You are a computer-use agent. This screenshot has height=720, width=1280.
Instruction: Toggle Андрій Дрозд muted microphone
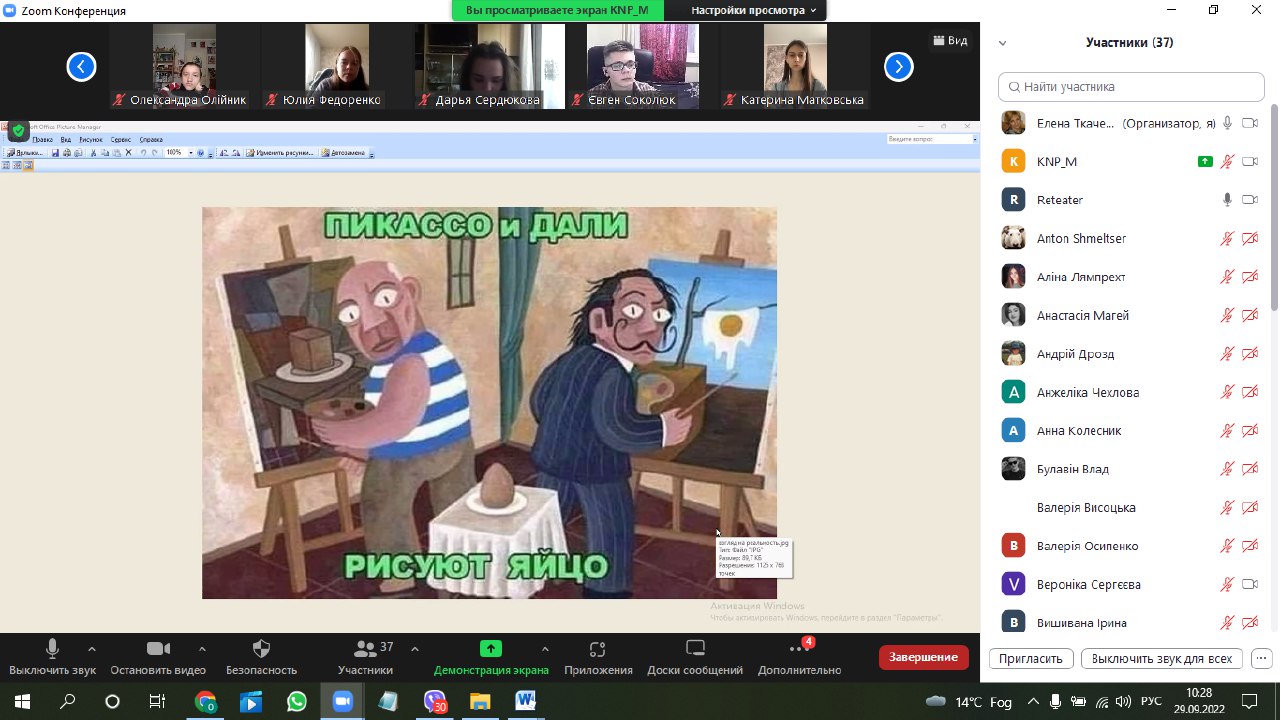pyautogui.click(x=1227, y=354)
